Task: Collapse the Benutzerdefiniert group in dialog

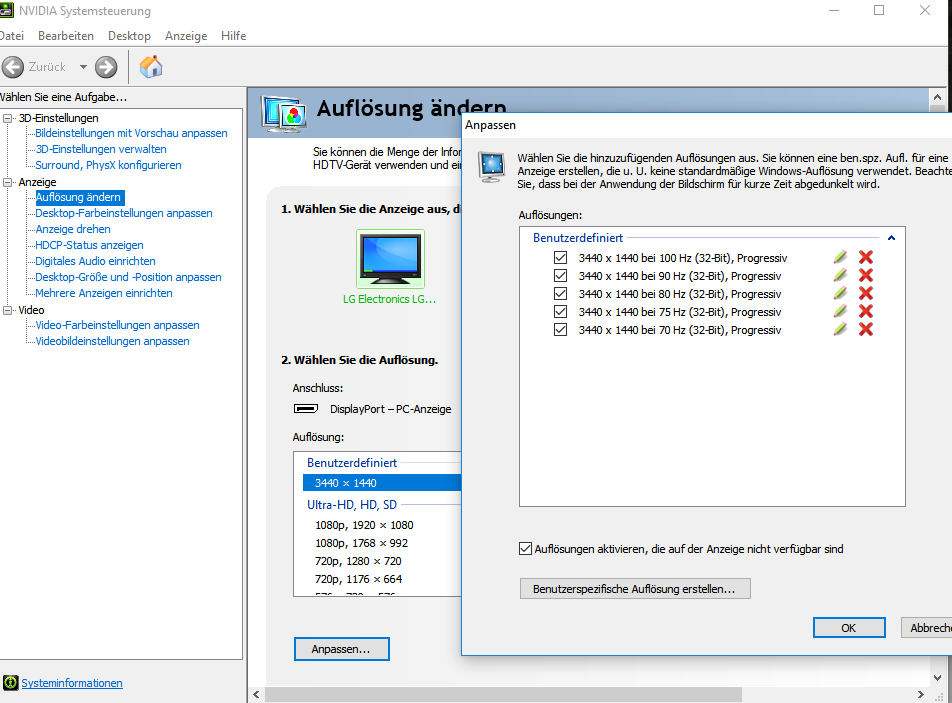Action: point(891,238)
